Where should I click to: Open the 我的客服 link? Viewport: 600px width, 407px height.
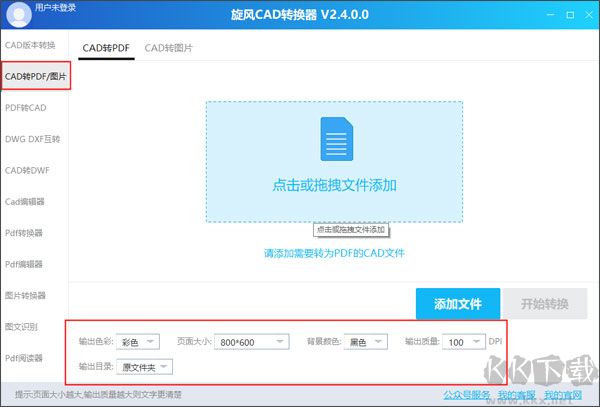[x=517, y=394]
